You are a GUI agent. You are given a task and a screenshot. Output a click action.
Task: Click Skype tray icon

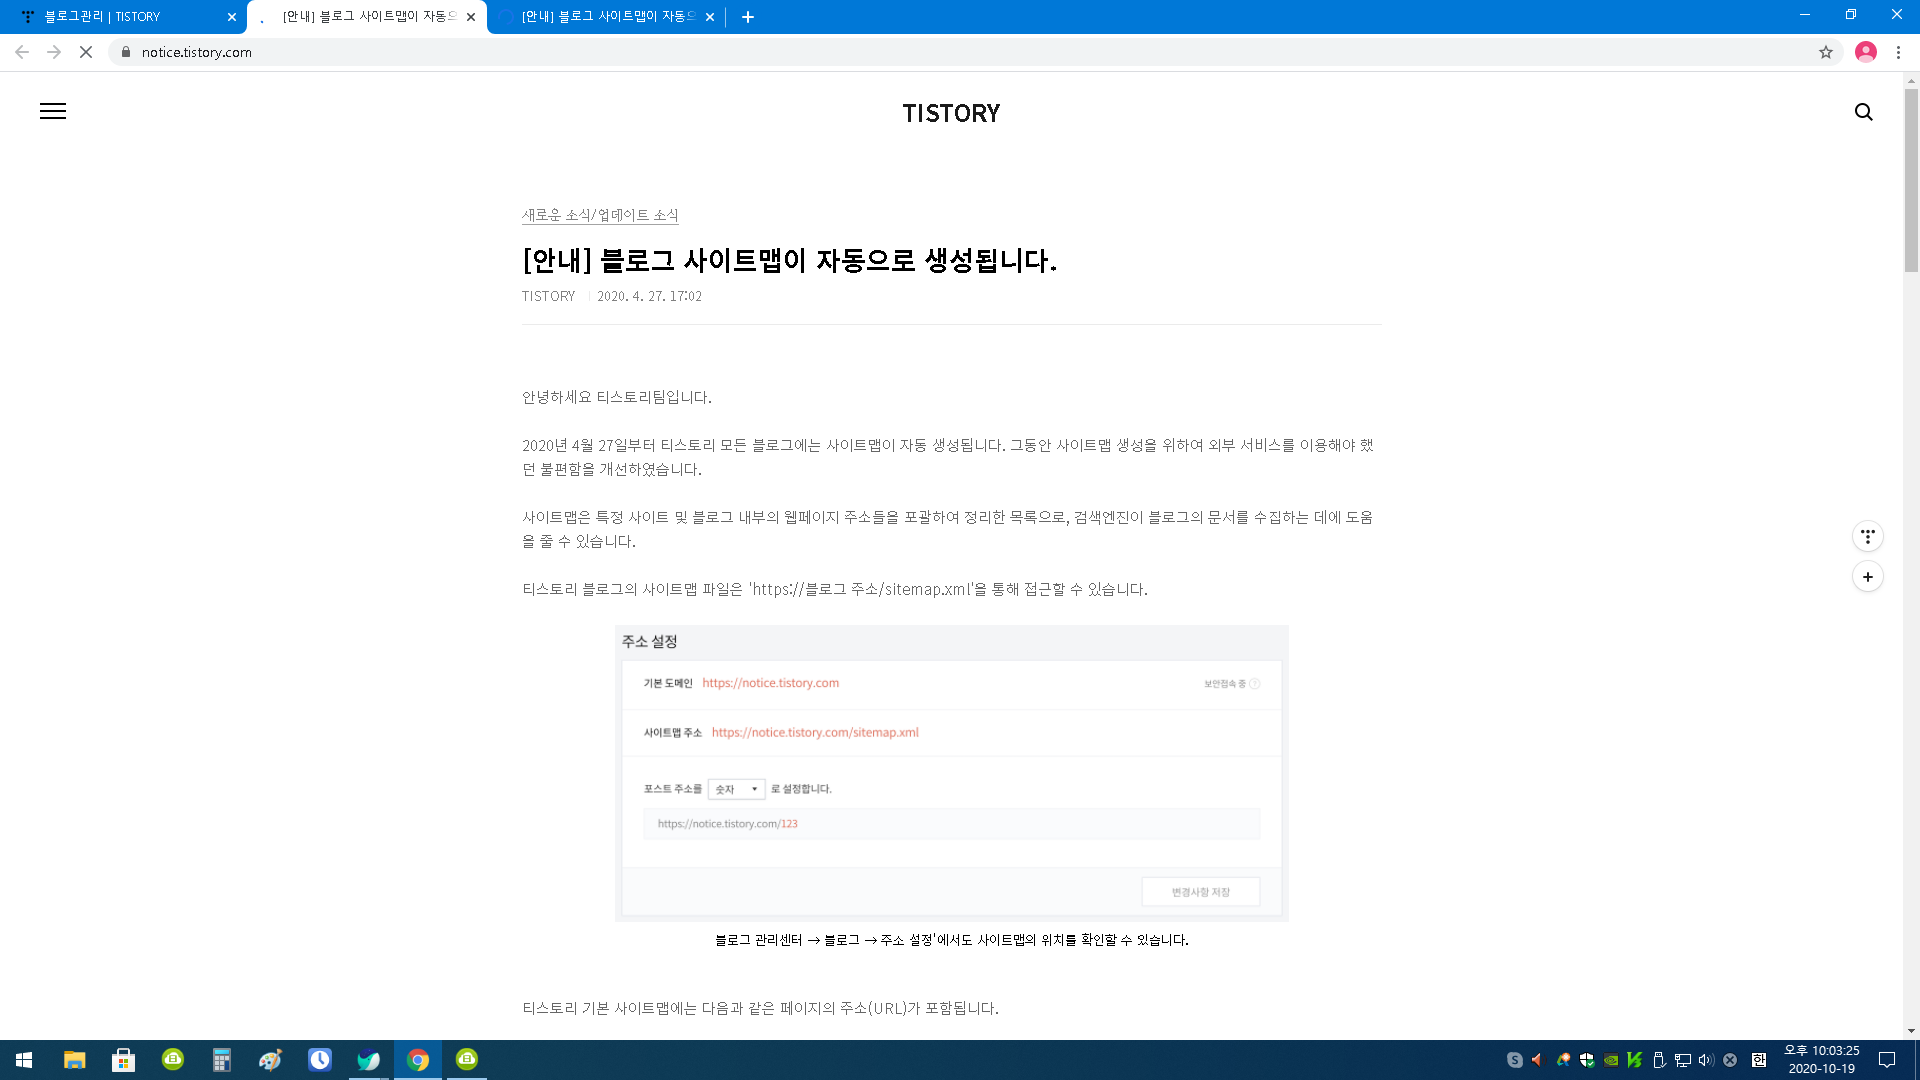coord(1514,1060)
